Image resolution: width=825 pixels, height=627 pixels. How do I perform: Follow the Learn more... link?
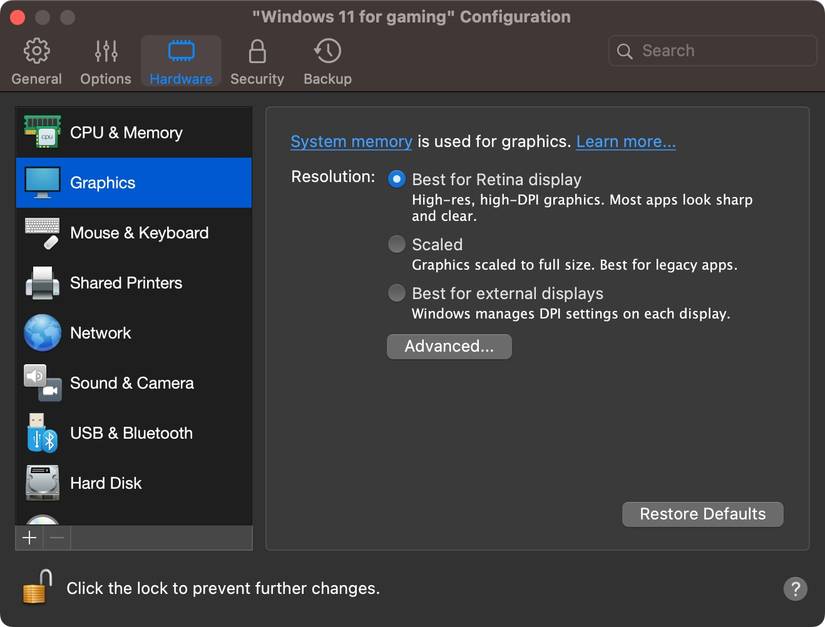pyautogui.click(x=626, y=141)
